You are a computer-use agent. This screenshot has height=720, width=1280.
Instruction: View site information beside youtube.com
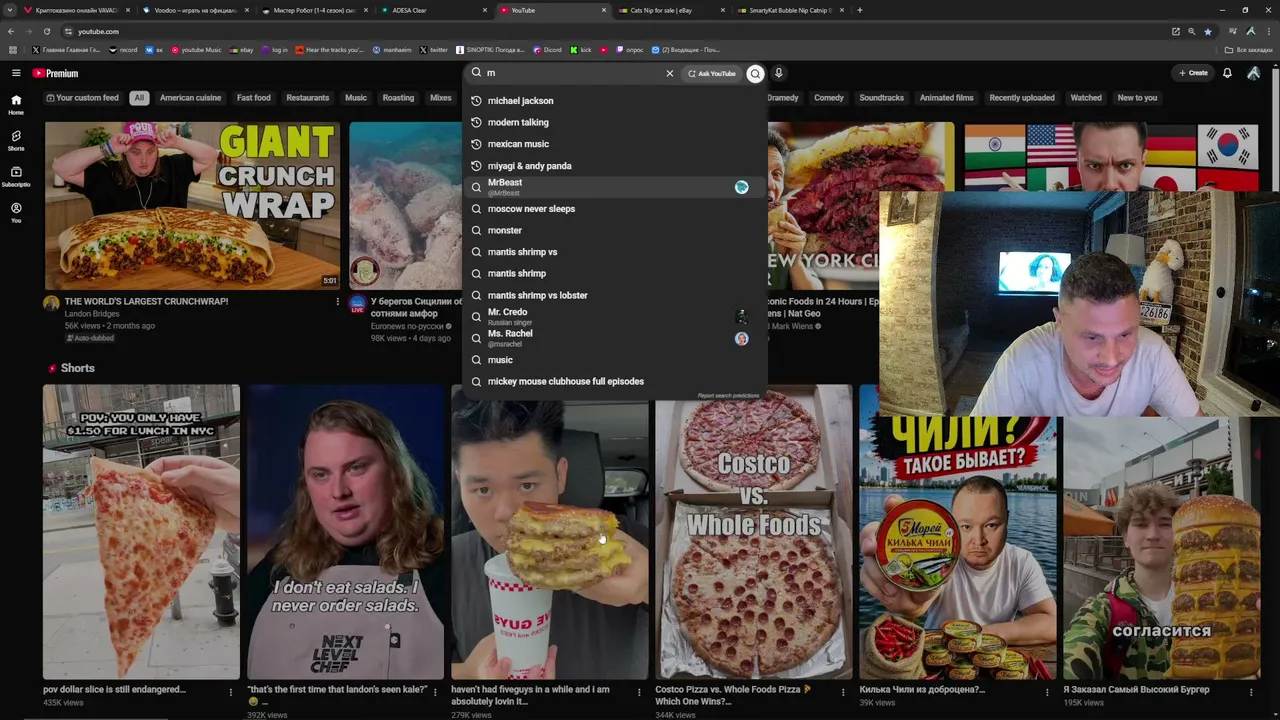pos(66,31)
